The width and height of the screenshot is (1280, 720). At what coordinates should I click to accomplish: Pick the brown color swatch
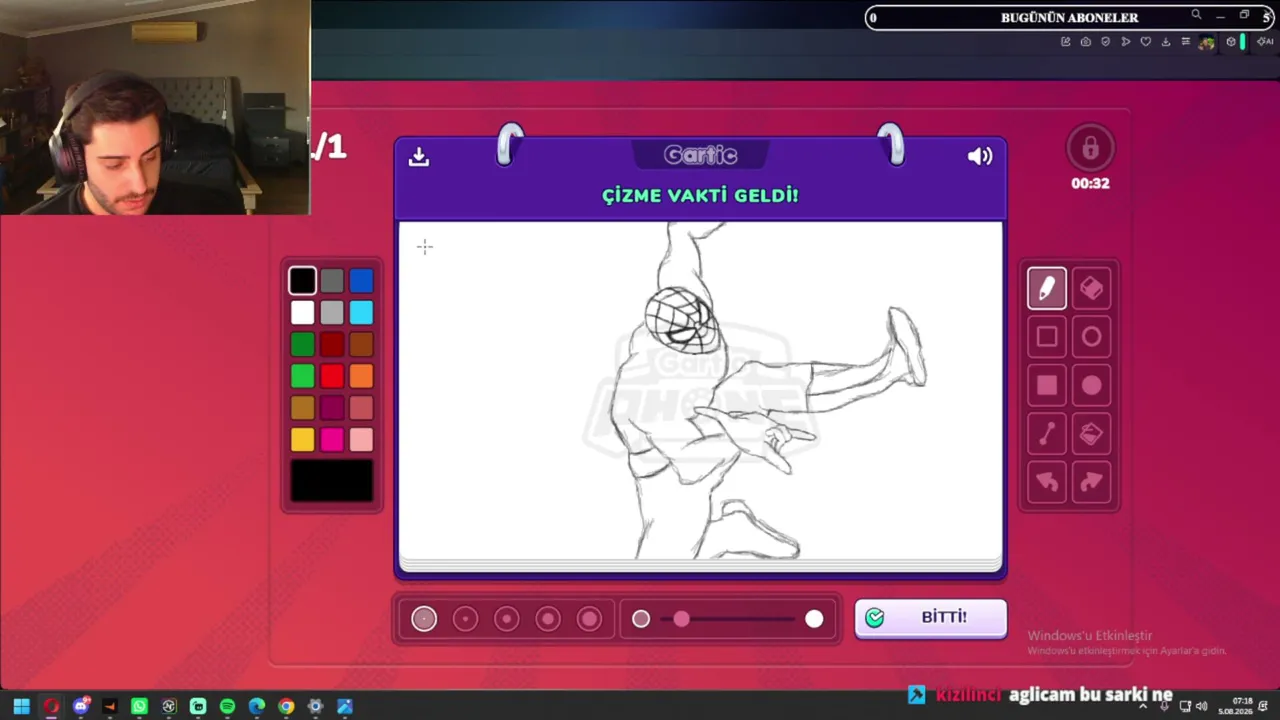point(361,345)
